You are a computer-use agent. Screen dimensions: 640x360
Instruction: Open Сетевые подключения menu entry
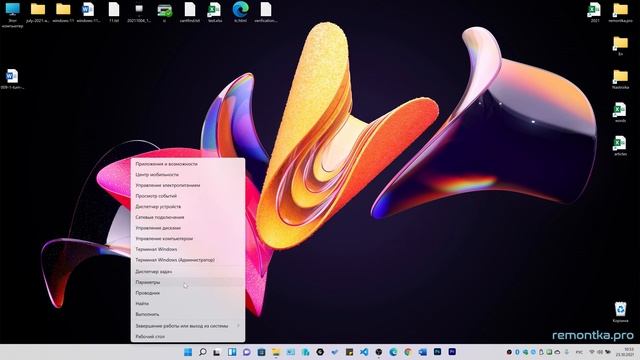188,217
